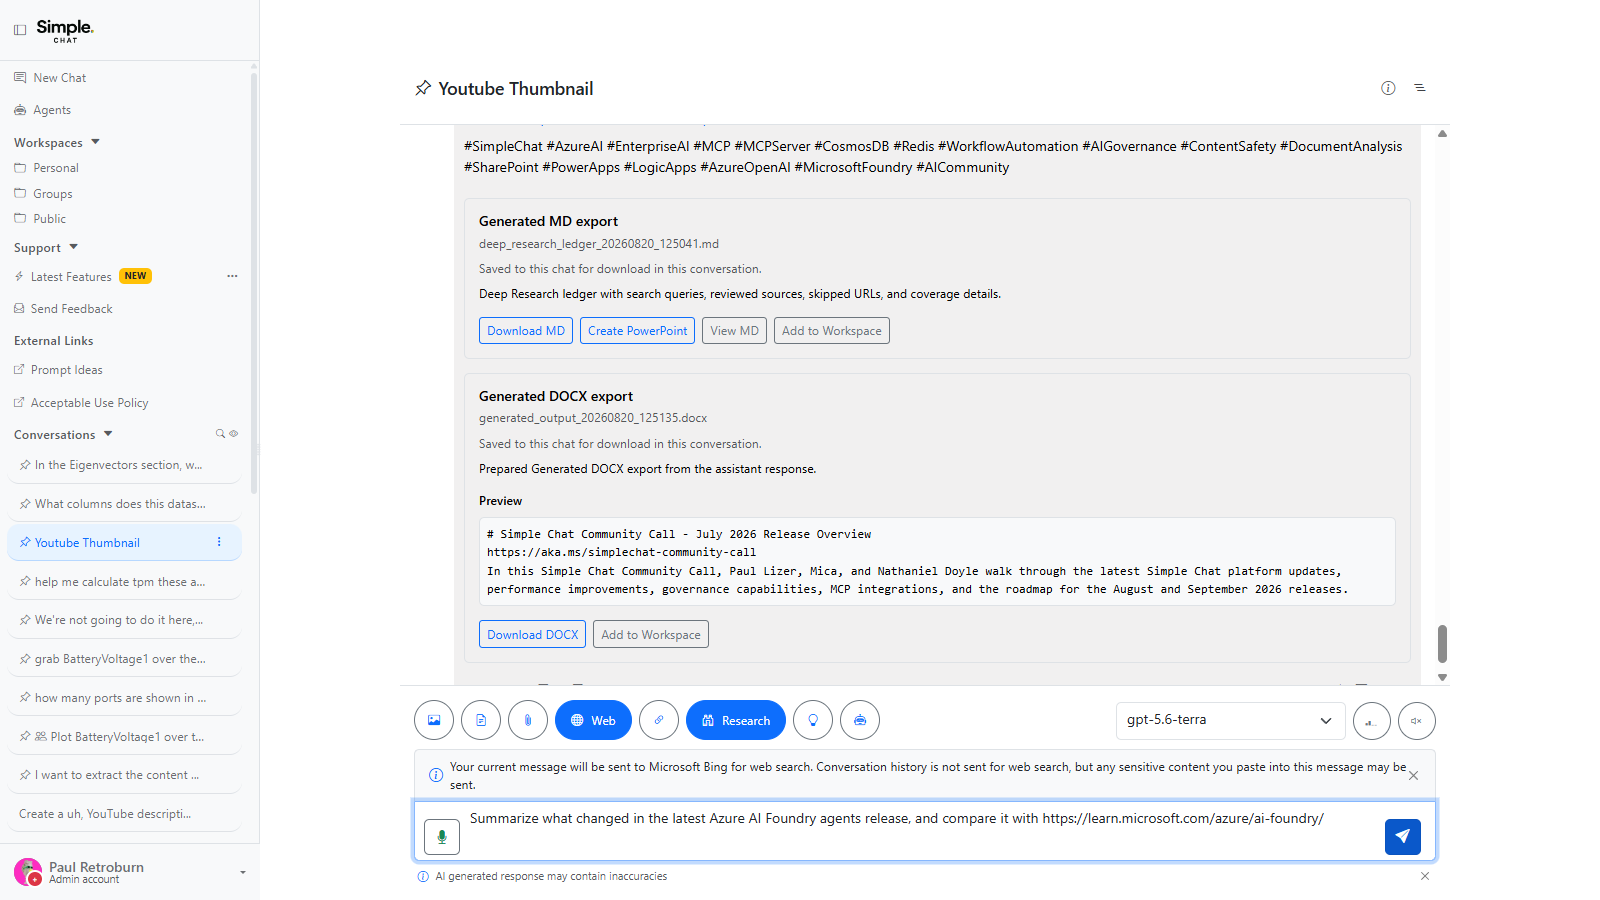The height and width of the screenshot is (900, 1600).
Task: Dismiss the AI inaccuracies disclaimer
Action: tap(1425, 876)
